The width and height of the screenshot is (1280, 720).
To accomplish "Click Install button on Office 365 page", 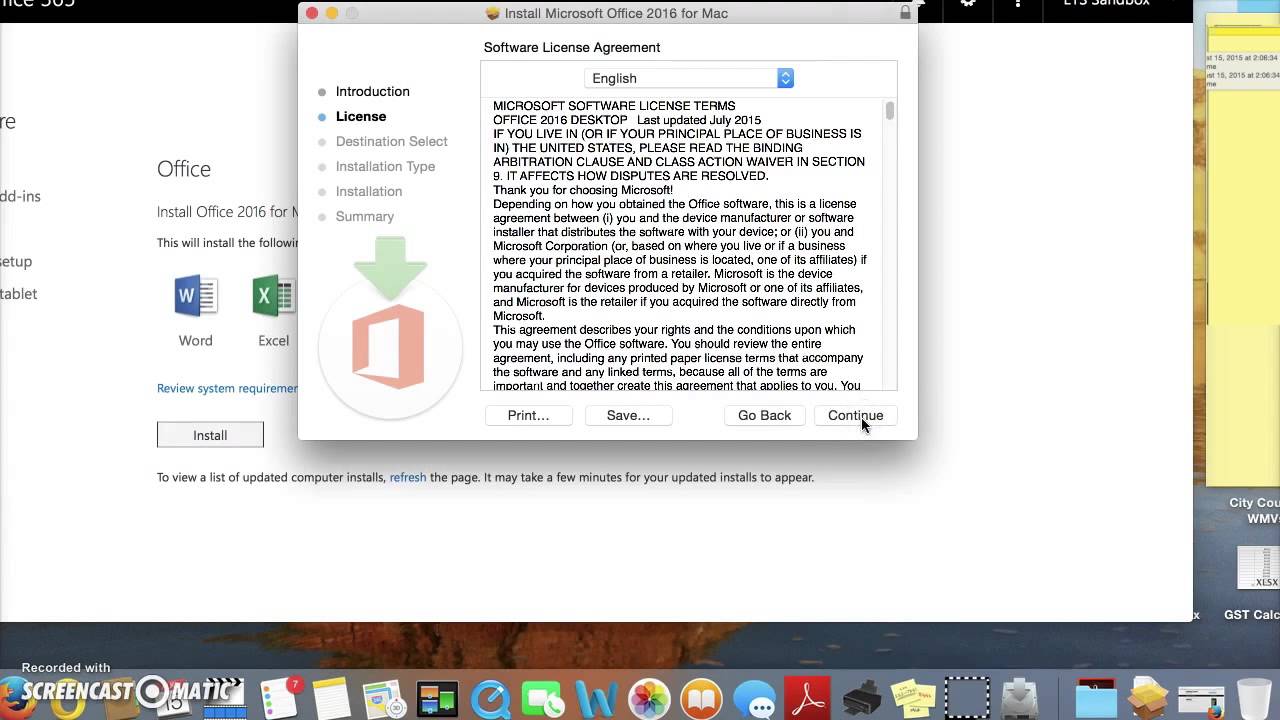I will tap(210, 435).
